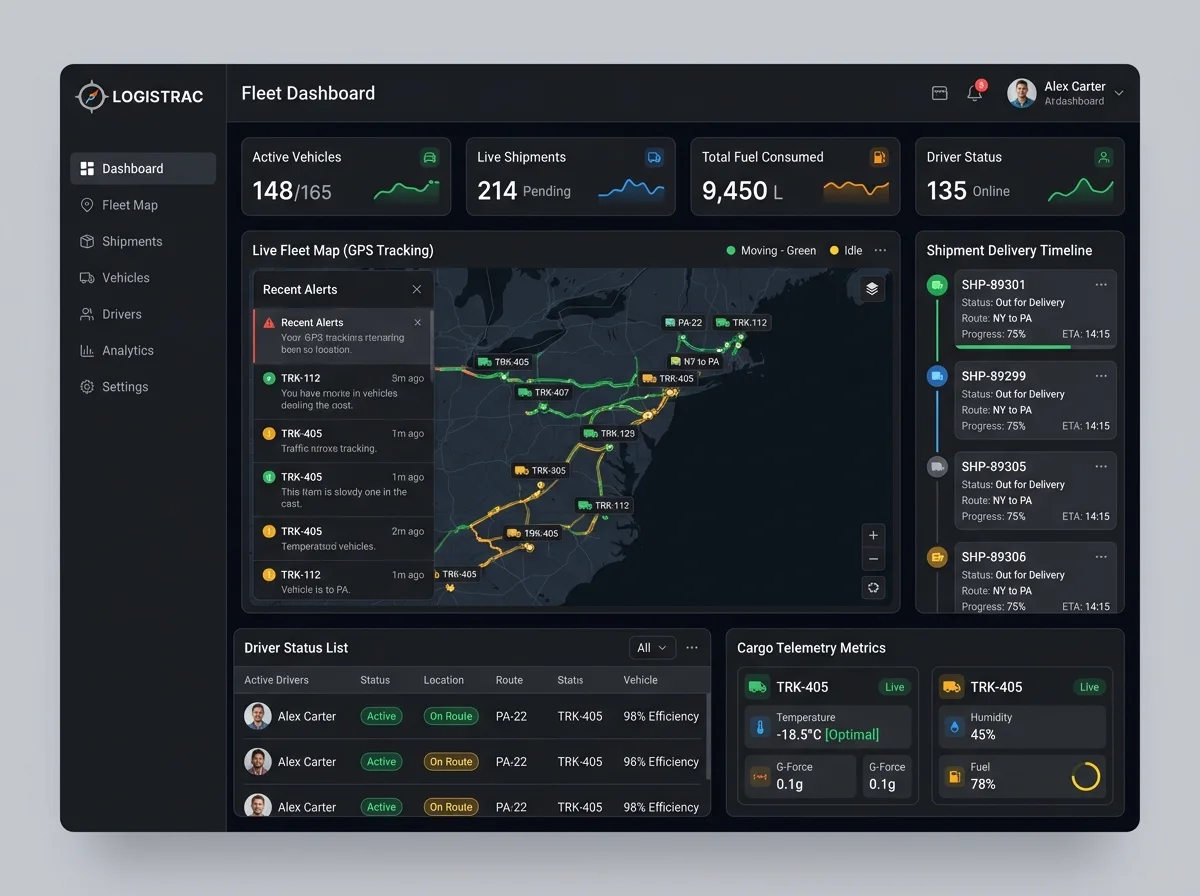Viewport: 1200px width, 896px height.
Task: Select the TRK-305 truck marker on map
Action: click(x=540, y=470)
